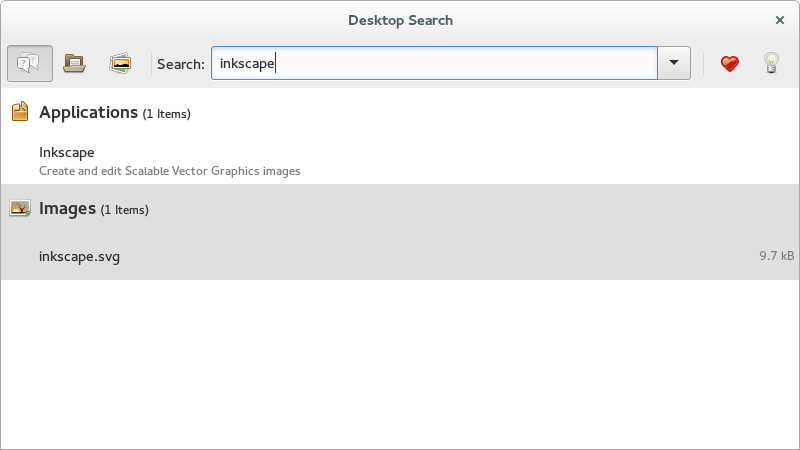Click the red heart icon
Image resolution: width=800 pixels, height=450 pixels.
click(x=730, y=63)
